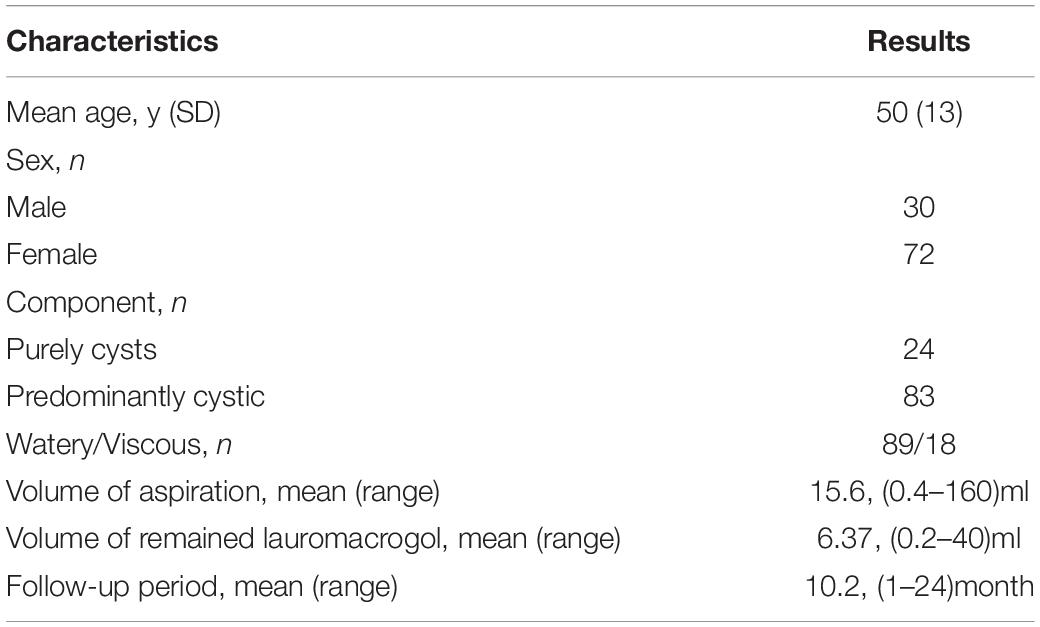Screen dimensions: 1040x627
Task: Click the Results column header
Action: click(x=919, y=41)
